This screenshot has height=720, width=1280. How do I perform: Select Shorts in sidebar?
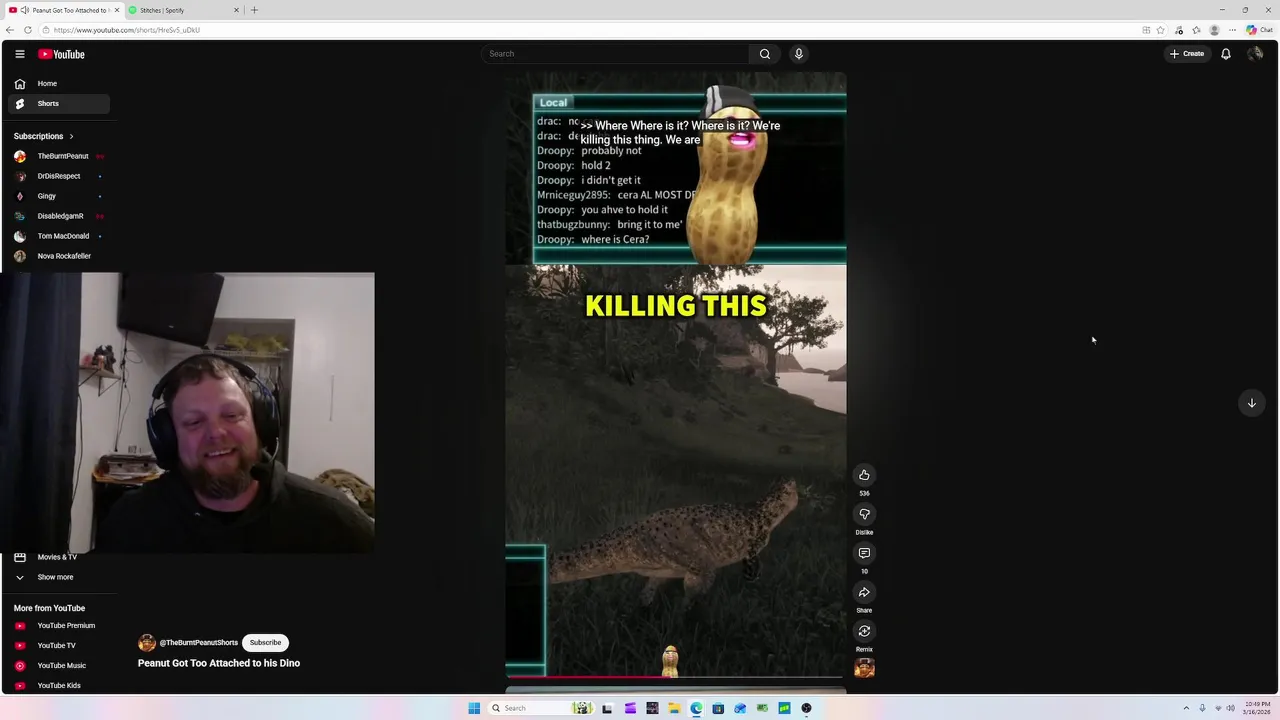[x=59, y=104]
